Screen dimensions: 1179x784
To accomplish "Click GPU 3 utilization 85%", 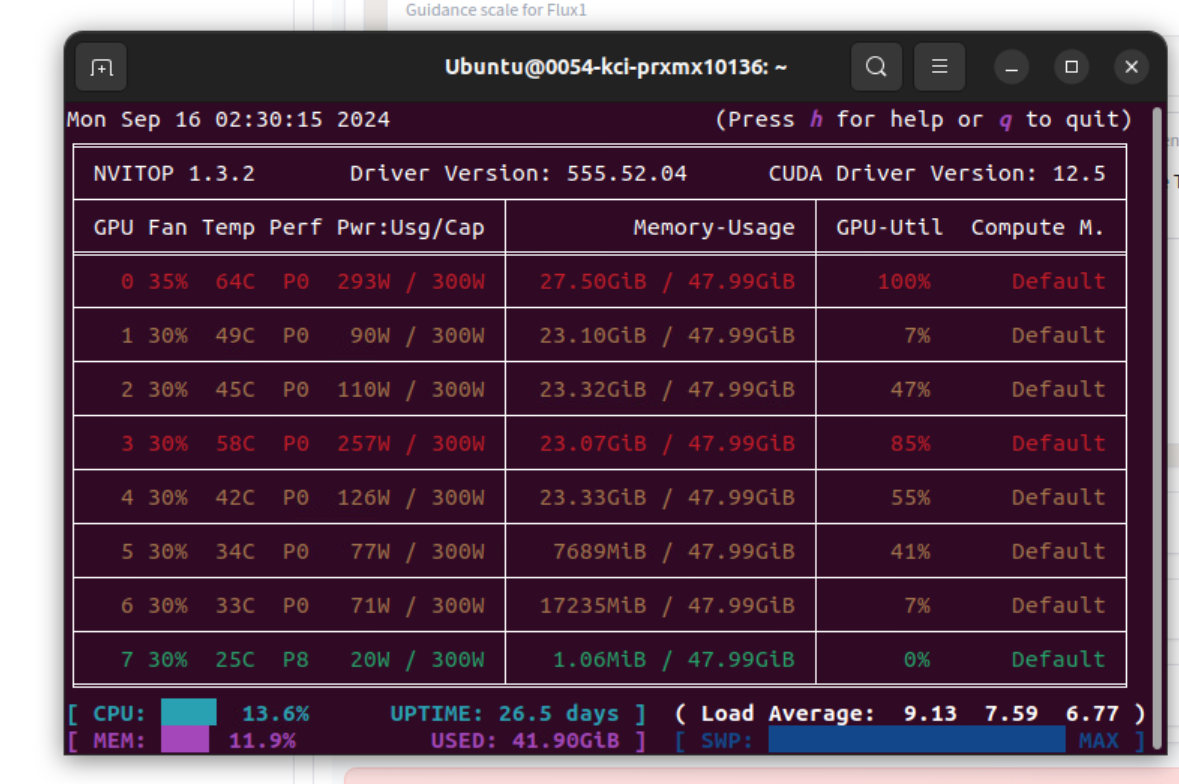I will click(x=910, y=443).
